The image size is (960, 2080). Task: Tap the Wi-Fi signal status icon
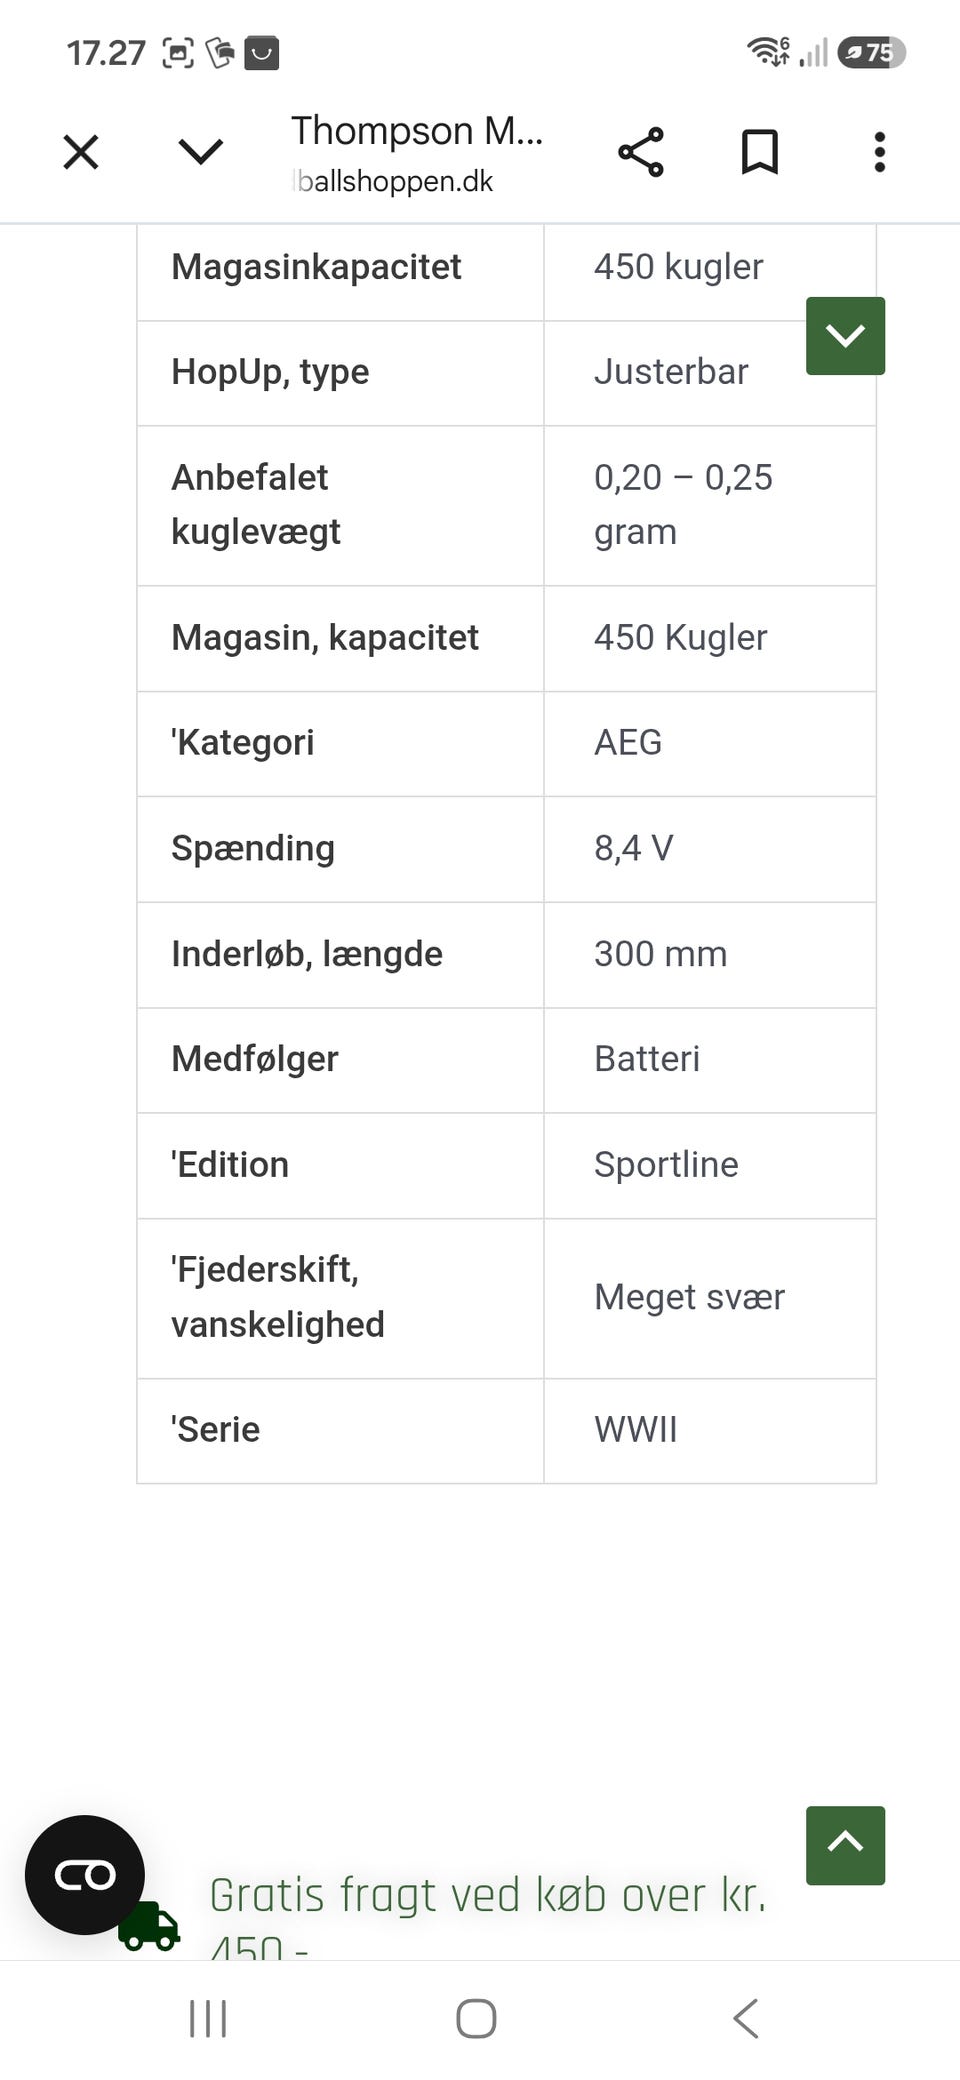768,51
